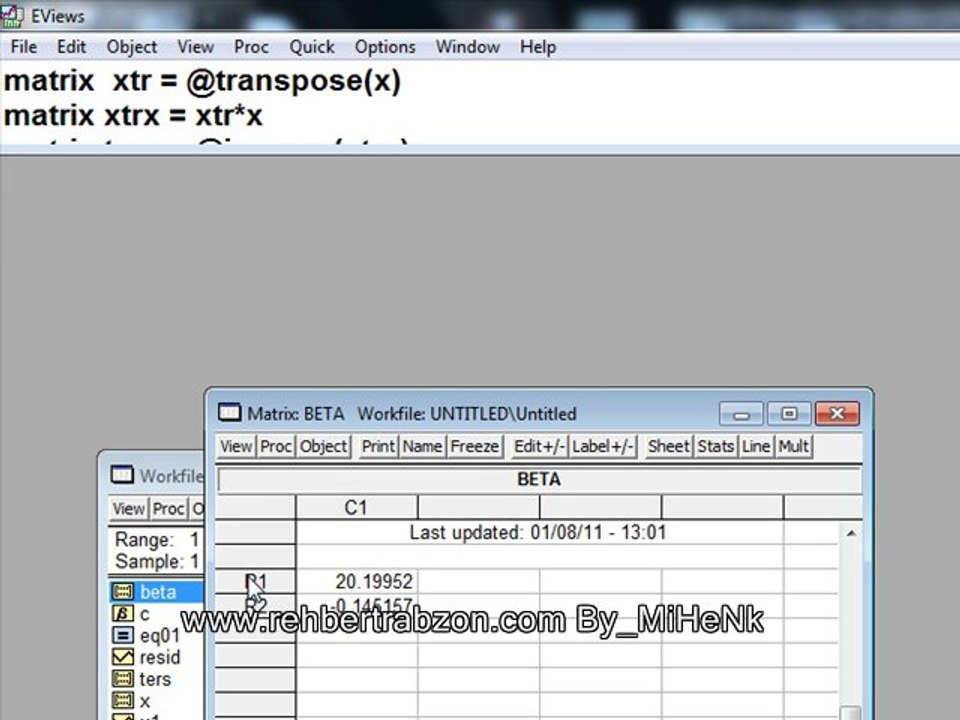Select the C1 column header

(356, 508)
